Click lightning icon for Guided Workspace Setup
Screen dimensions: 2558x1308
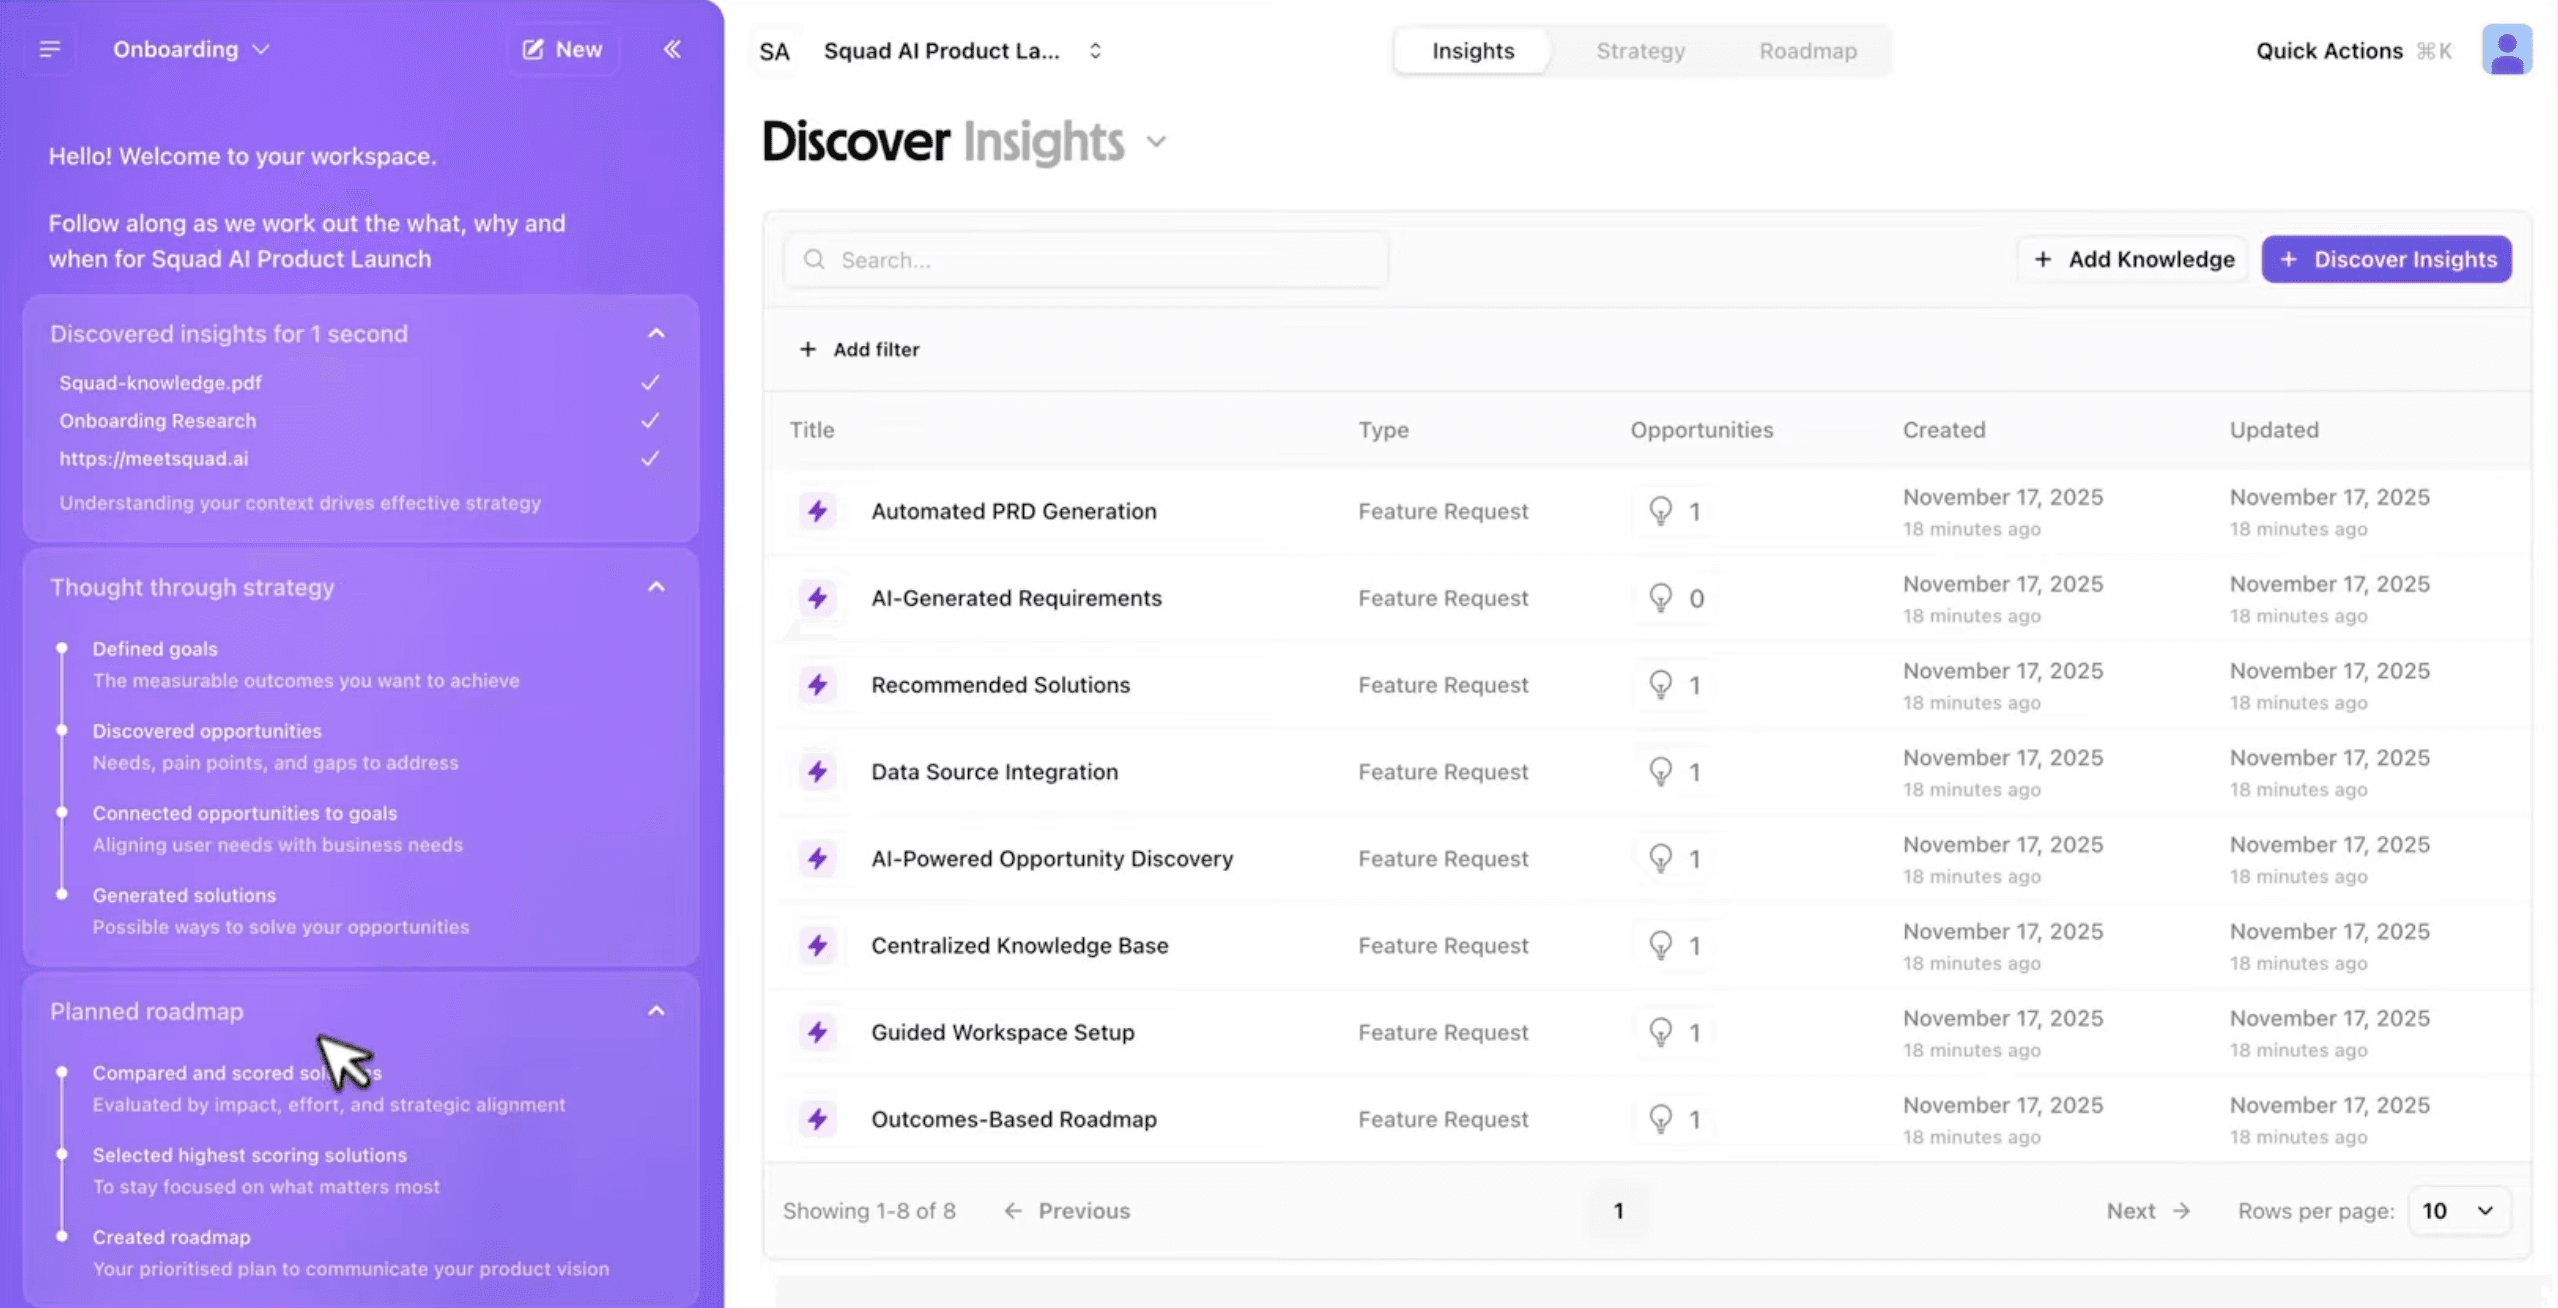coord(817,1033)
